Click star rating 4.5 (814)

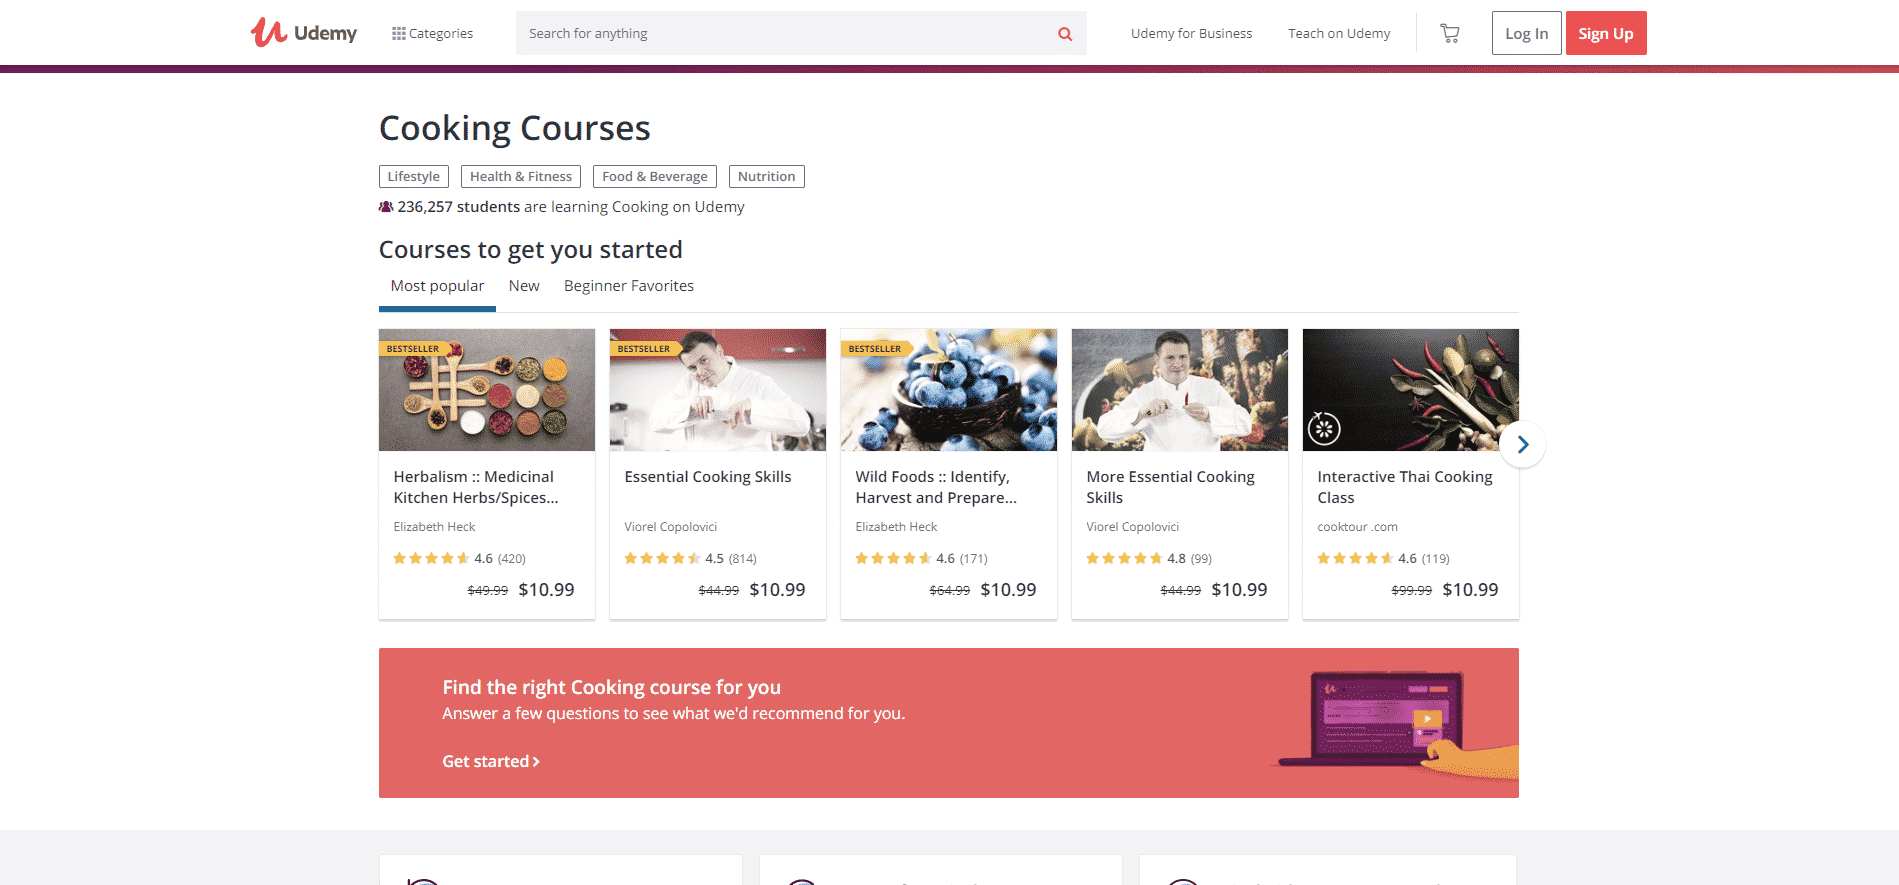(691, 559)
